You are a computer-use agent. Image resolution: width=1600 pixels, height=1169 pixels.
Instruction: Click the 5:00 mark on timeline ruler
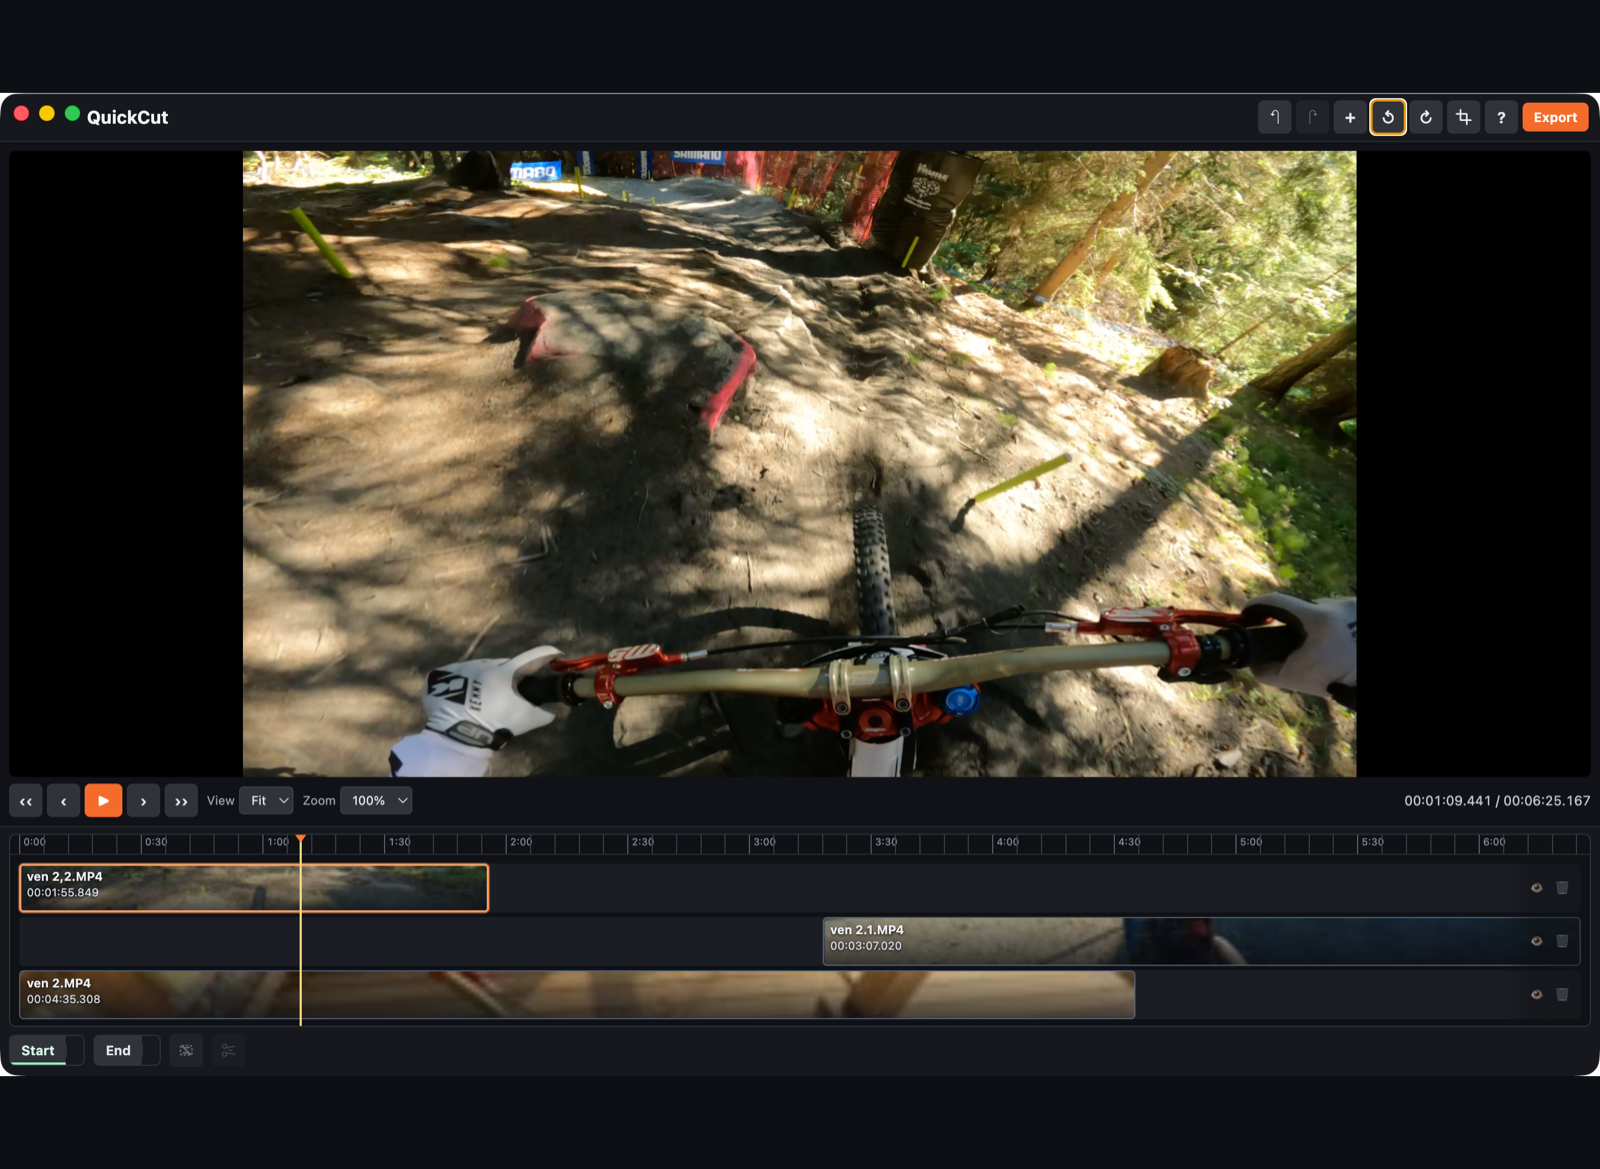click(x=1251, y=842)
